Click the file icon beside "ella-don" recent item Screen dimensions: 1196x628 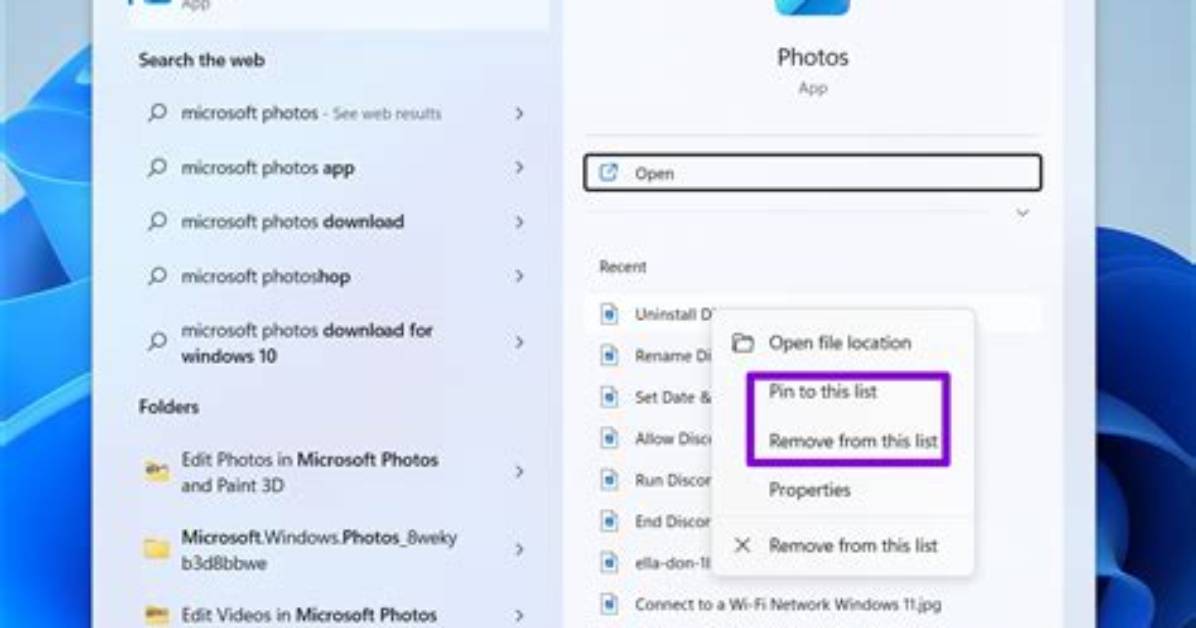[609, 562]
